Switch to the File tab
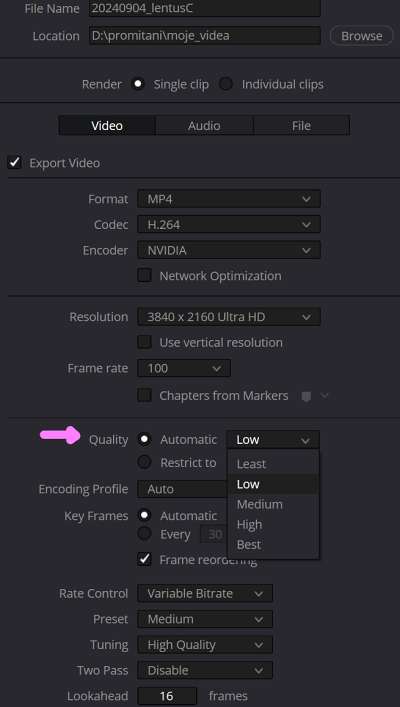 point(301,125)
